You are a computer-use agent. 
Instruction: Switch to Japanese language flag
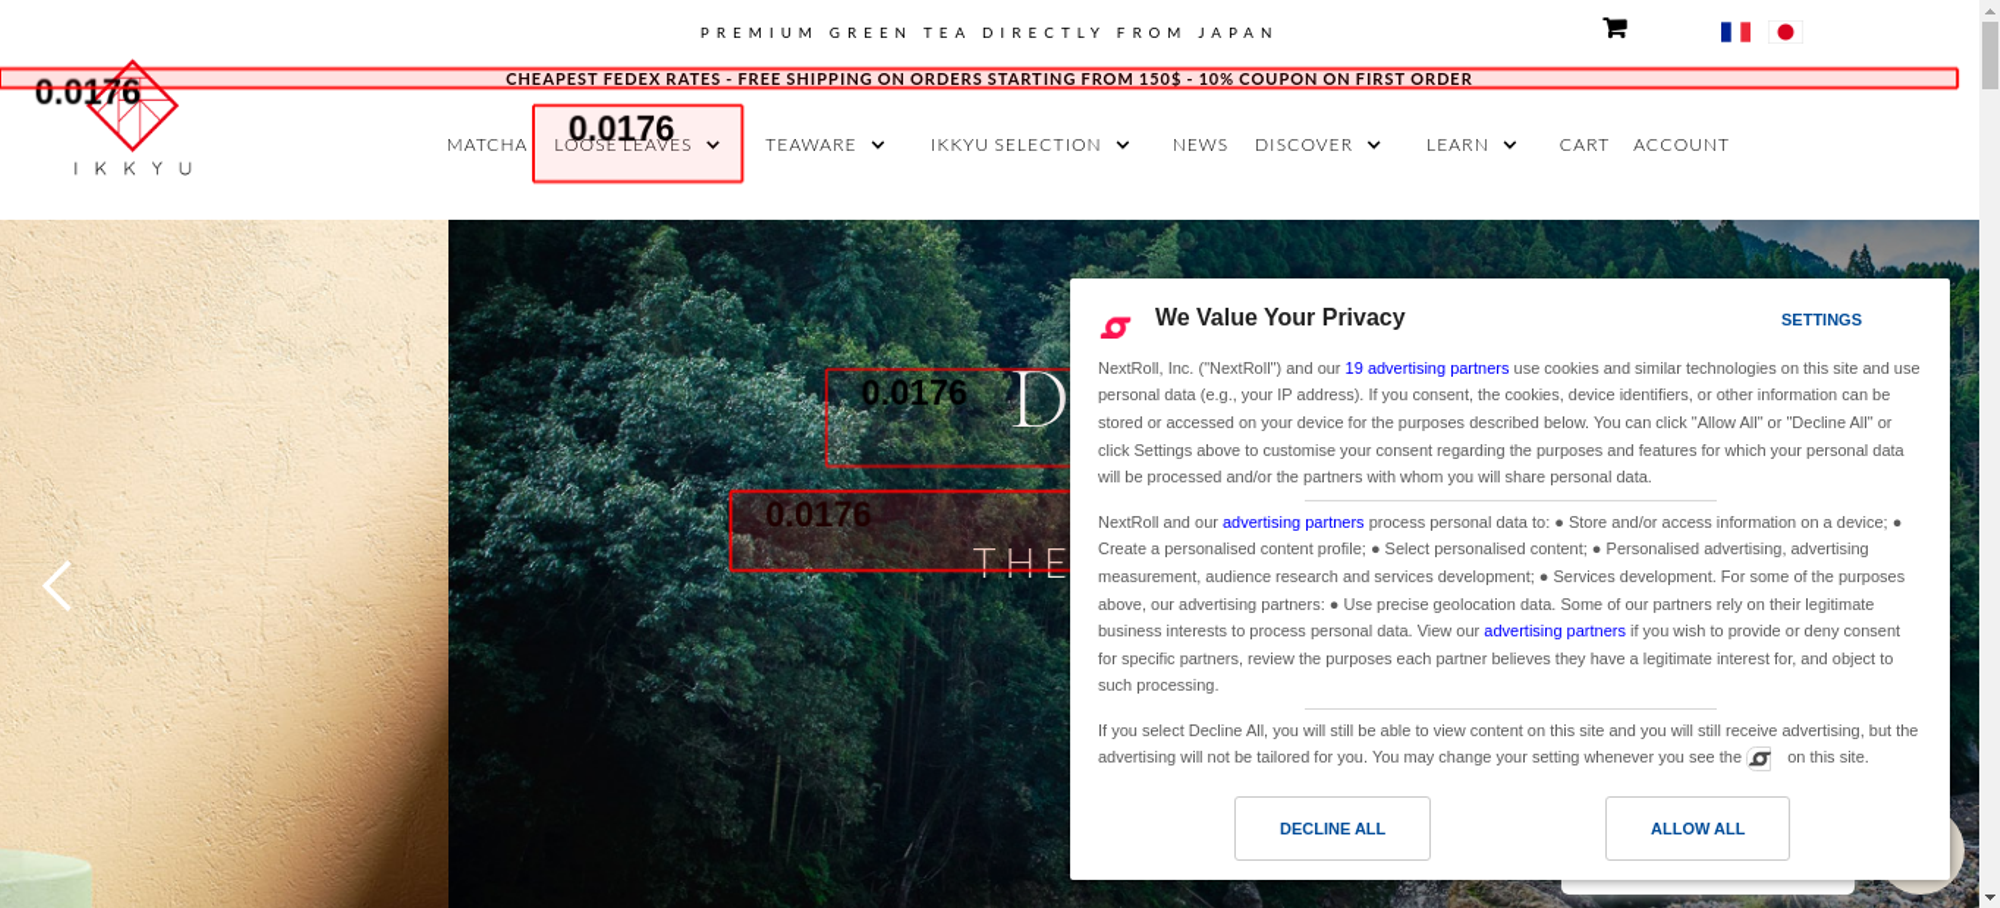coord(1785,32)
